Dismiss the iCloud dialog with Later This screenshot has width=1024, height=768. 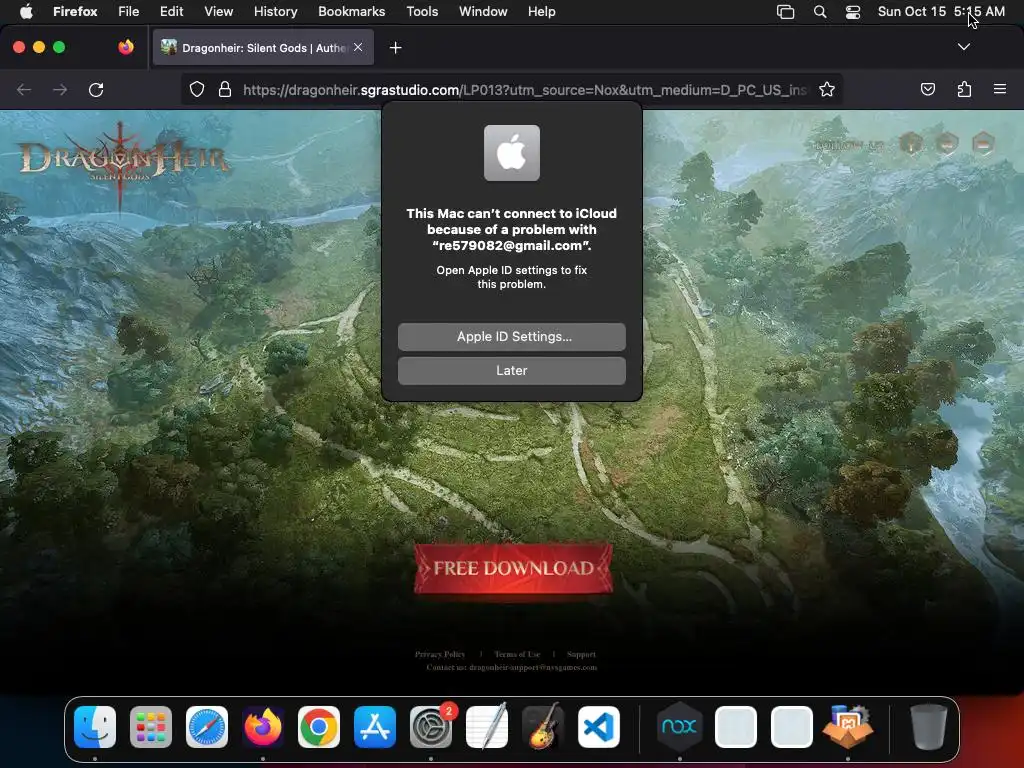[x=511, y=370]
